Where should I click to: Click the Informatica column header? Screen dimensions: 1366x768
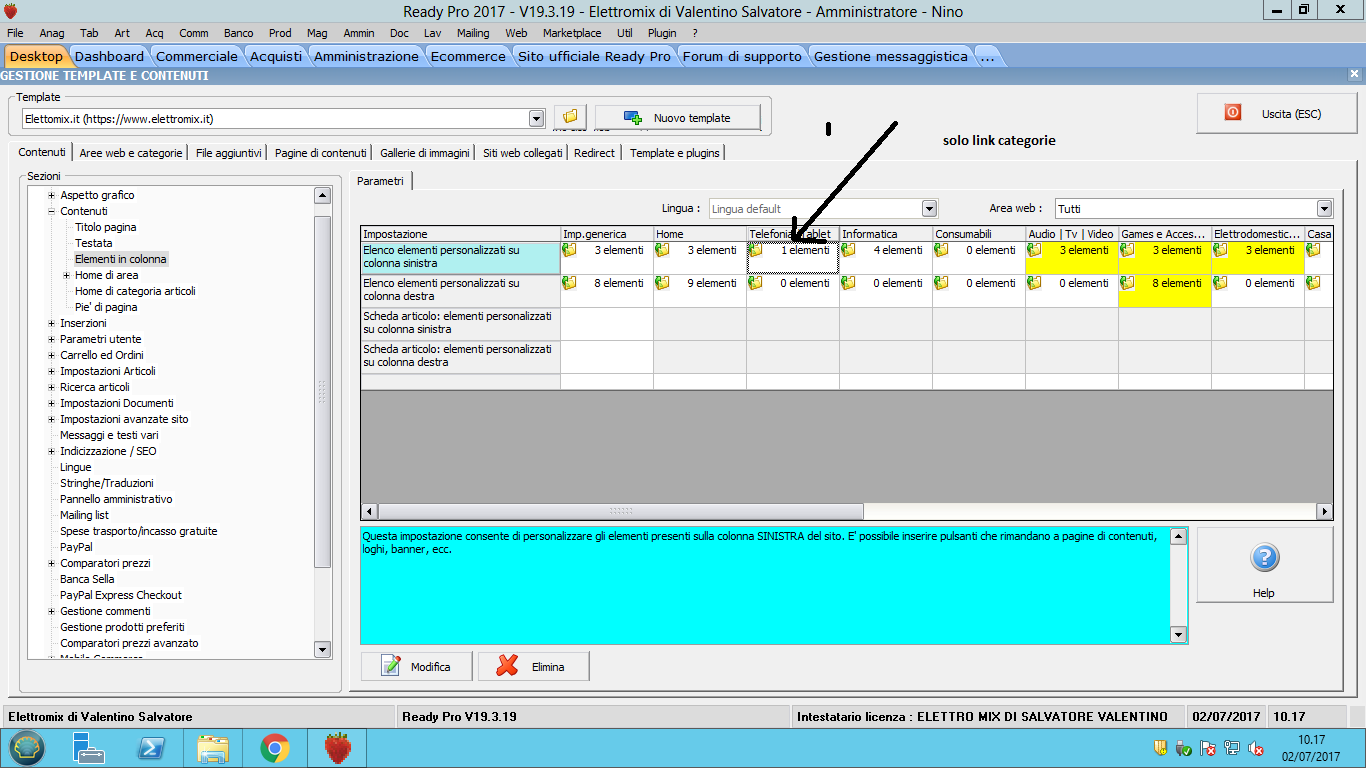pyautogui.click(x=886, y=234)
